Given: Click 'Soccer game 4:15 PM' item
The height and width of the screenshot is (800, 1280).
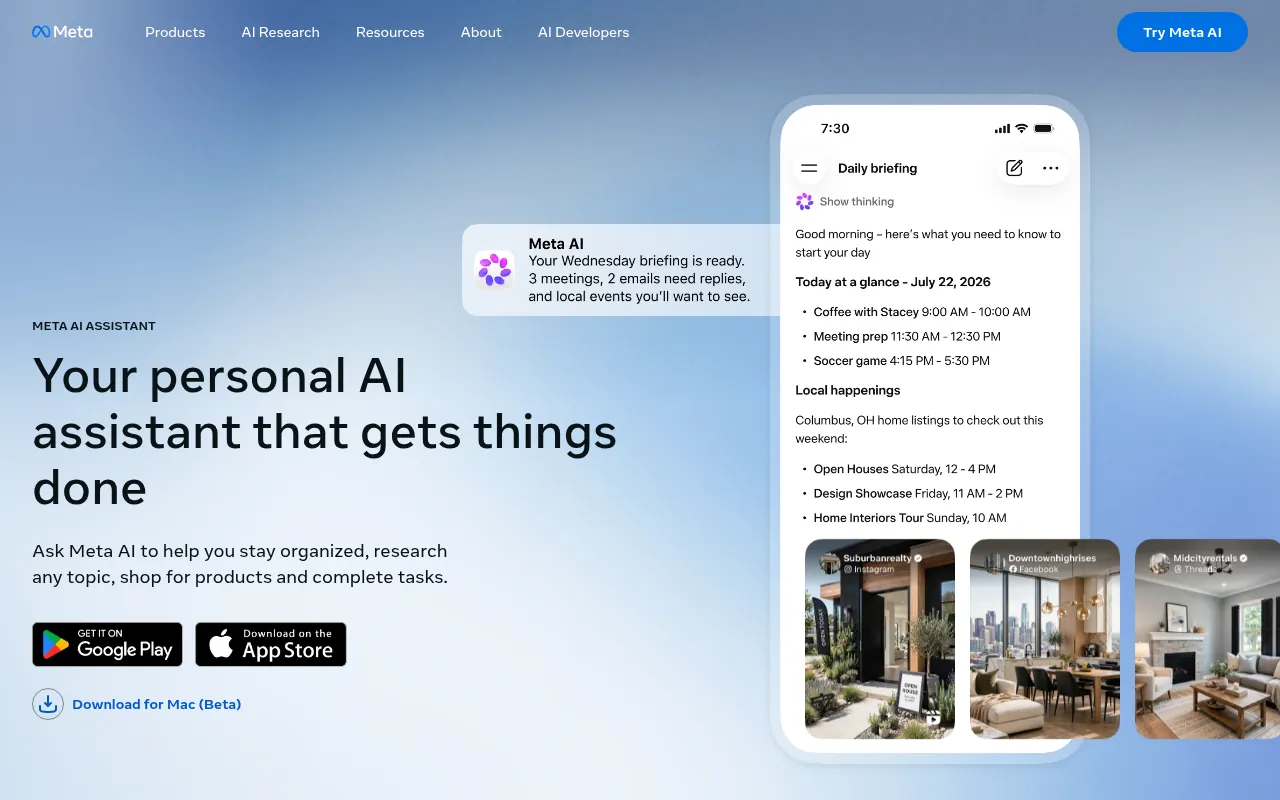Looking at the screenshot, I should [x=902, y=360].
